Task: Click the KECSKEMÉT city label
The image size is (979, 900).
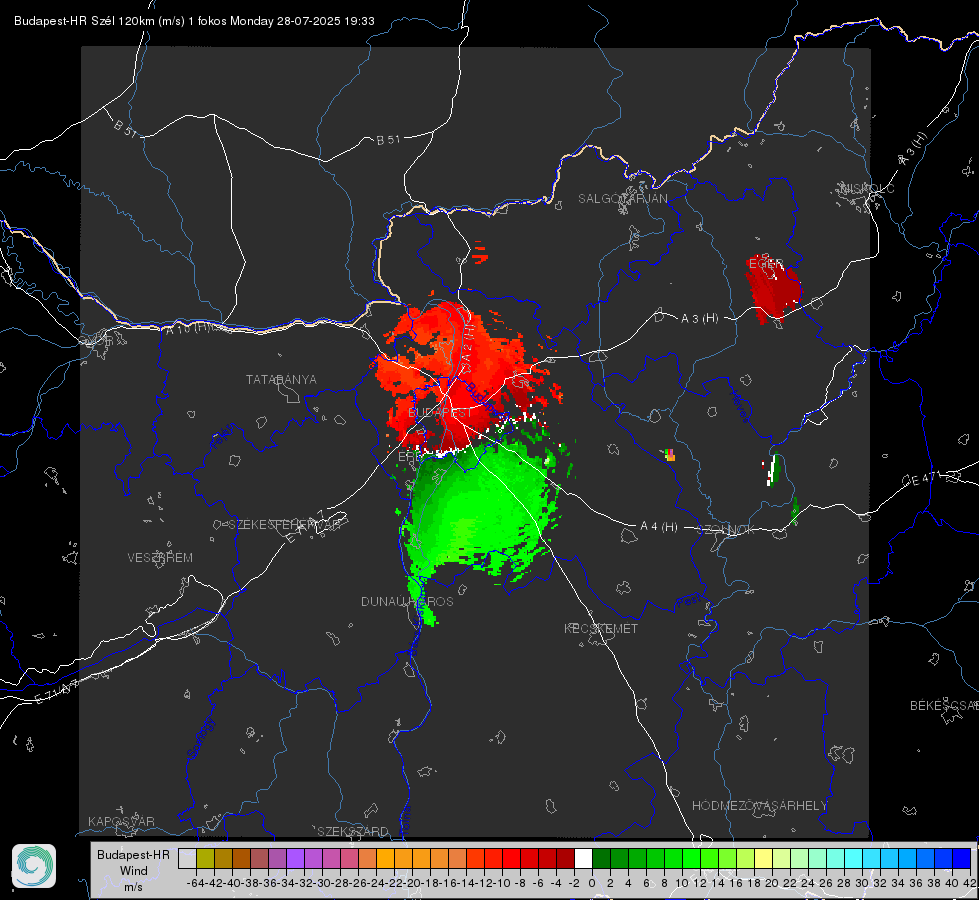Action: pos(601,629)
